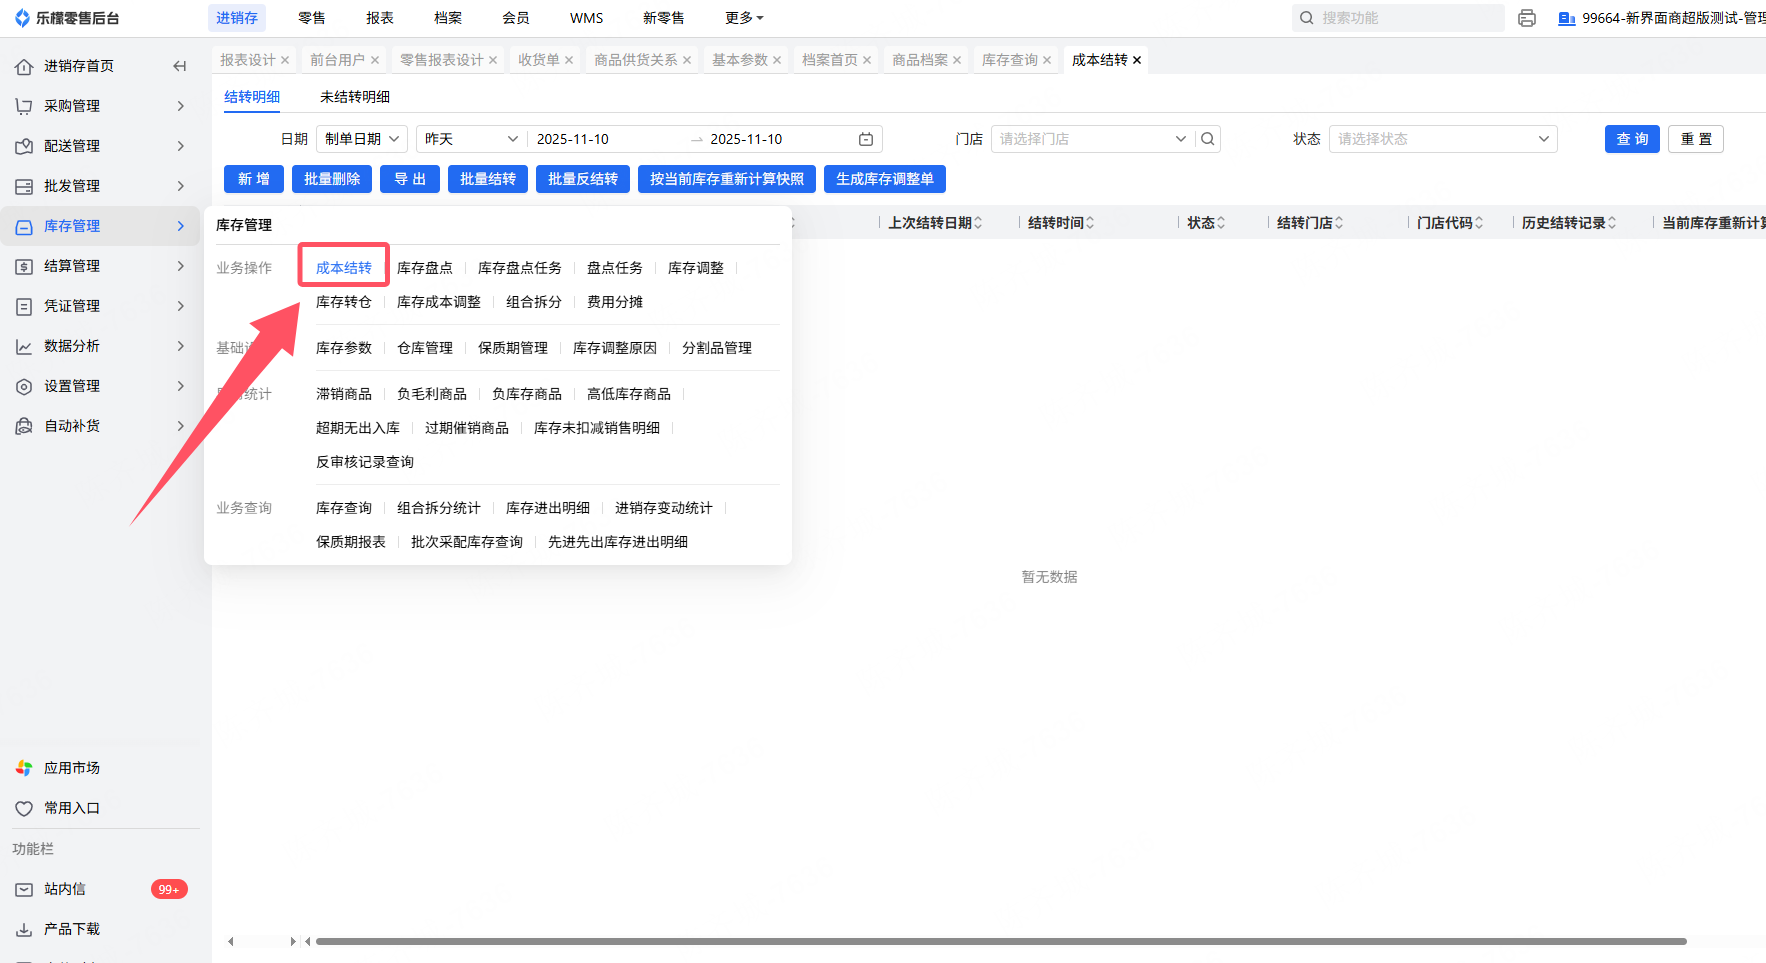Select the 结转明细 tab
This screenshot has width=1766, height=963.
coord(252,97)
